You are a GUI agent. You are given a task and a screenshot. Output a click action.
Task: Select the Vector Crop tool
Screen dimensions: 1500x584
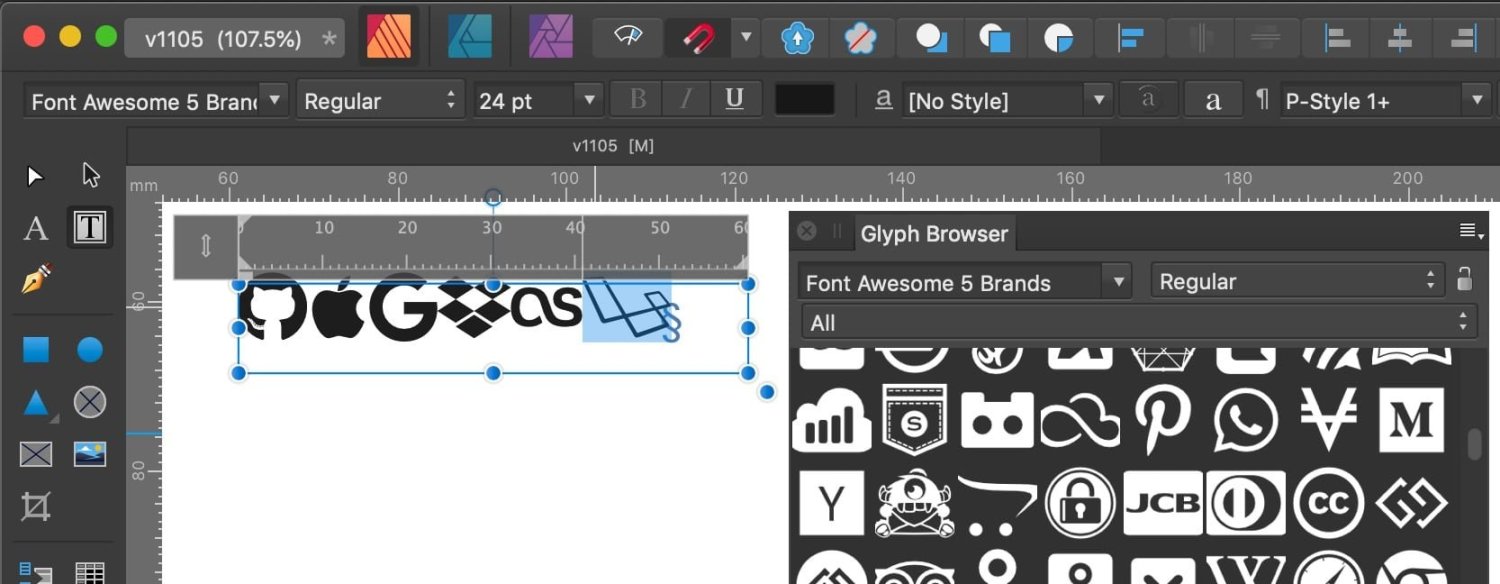(35, 505)
